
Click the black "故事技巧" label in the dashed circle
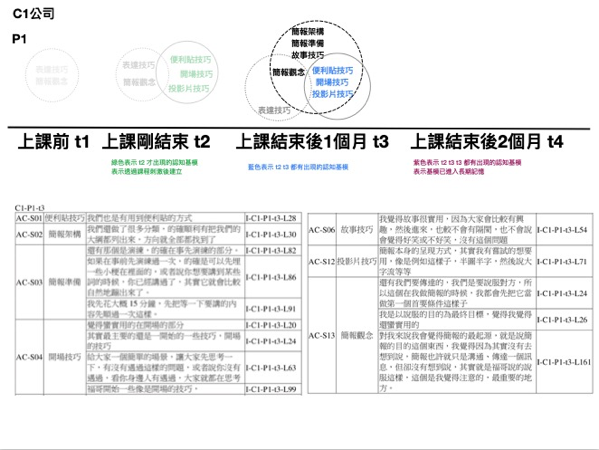[x=308, y=55]
